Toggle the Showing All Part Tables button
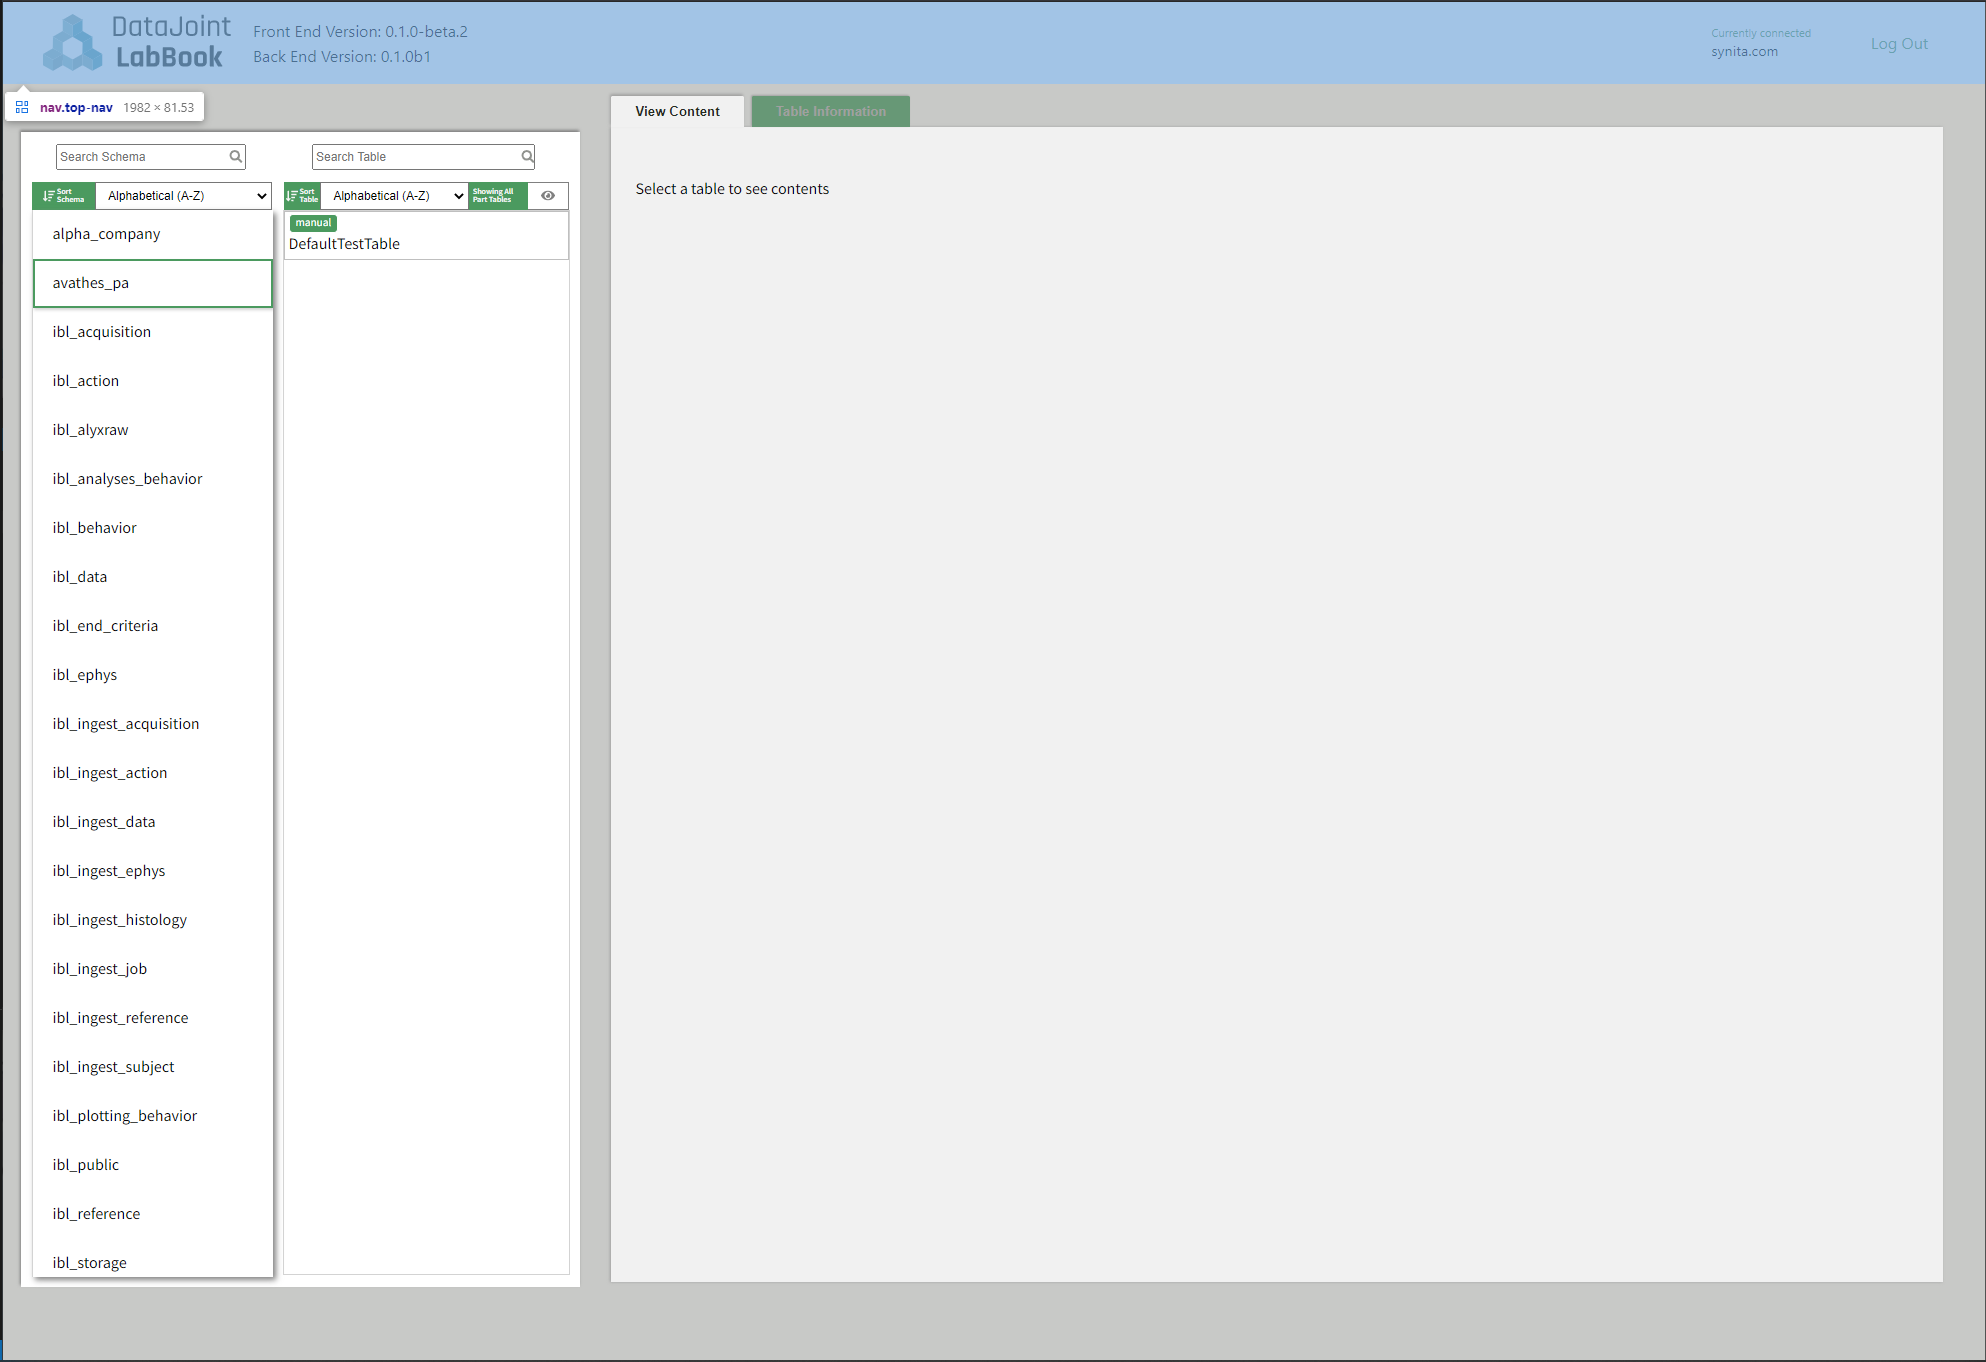 [x=497, y=195]
